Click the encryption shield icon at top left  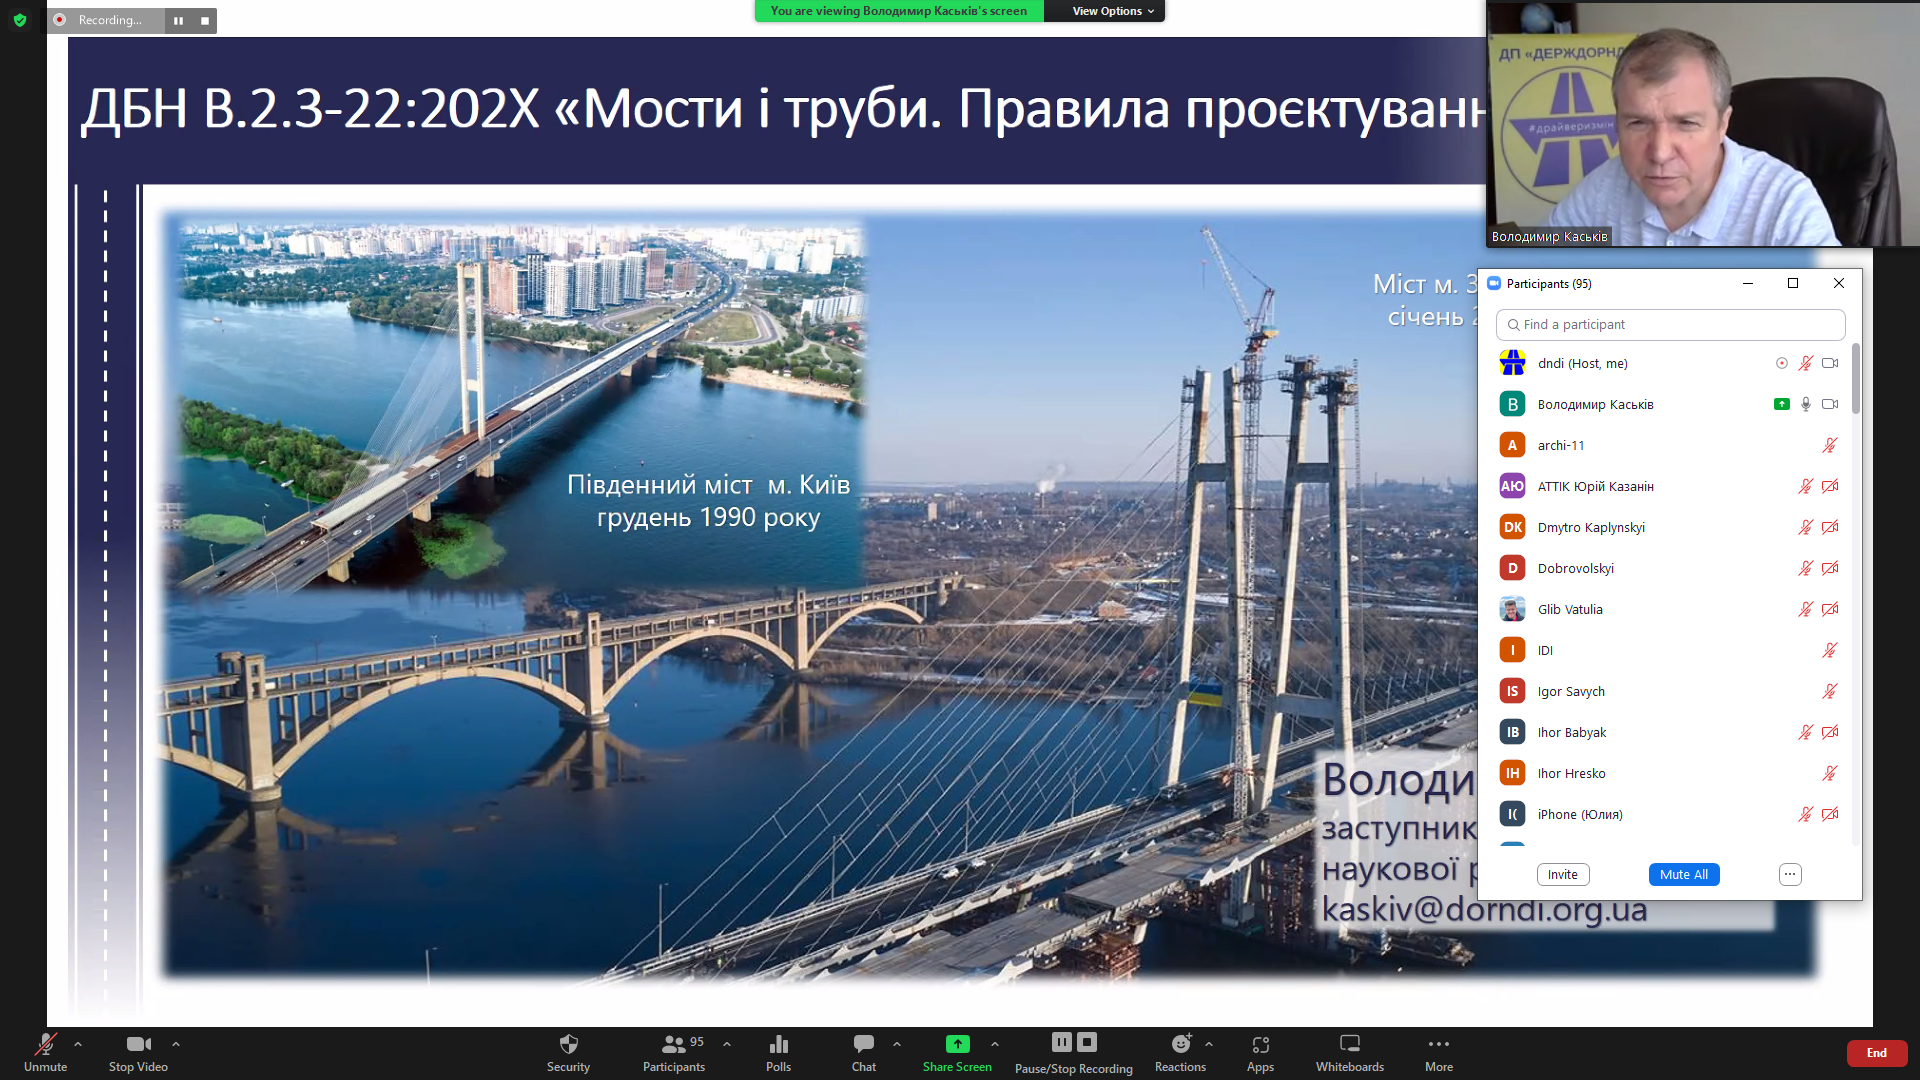20,20
